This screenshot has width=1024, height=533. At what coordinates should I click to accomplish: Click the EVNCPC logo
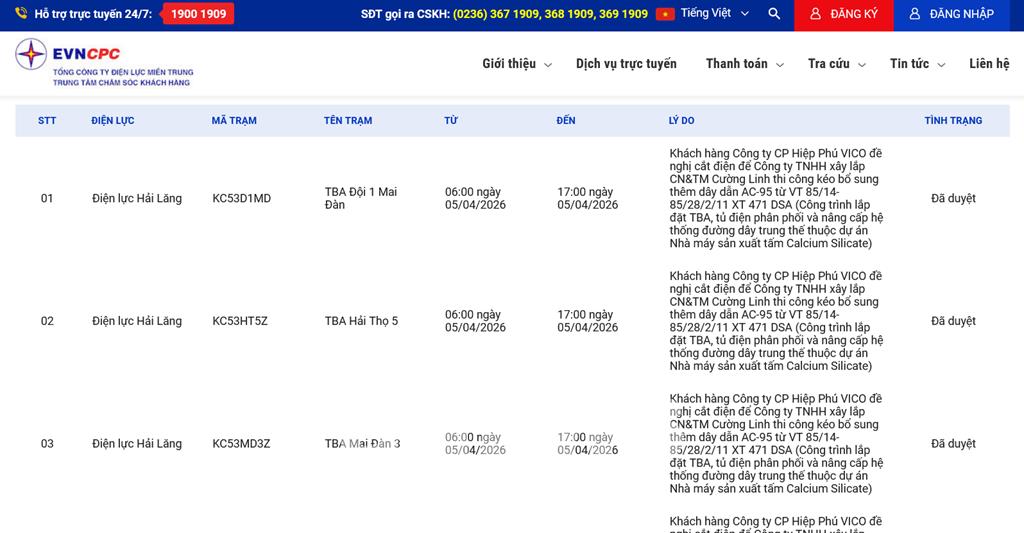pyautogui.click(x=104, y=63)
